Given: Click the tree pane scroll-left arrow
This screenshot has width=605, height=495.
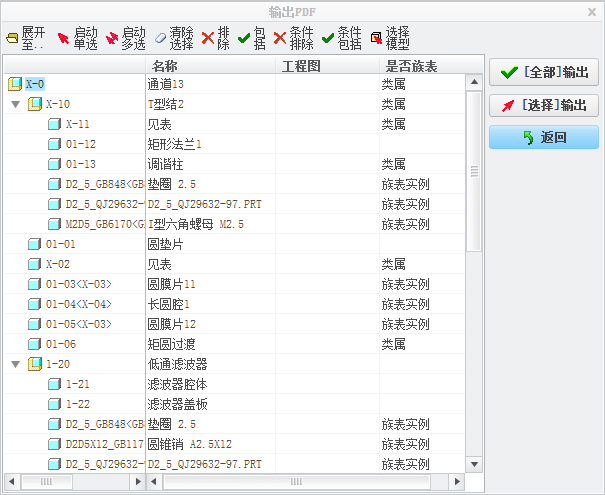Looking at the screenshot, I should pyautogui.click(x=11, y=481).
